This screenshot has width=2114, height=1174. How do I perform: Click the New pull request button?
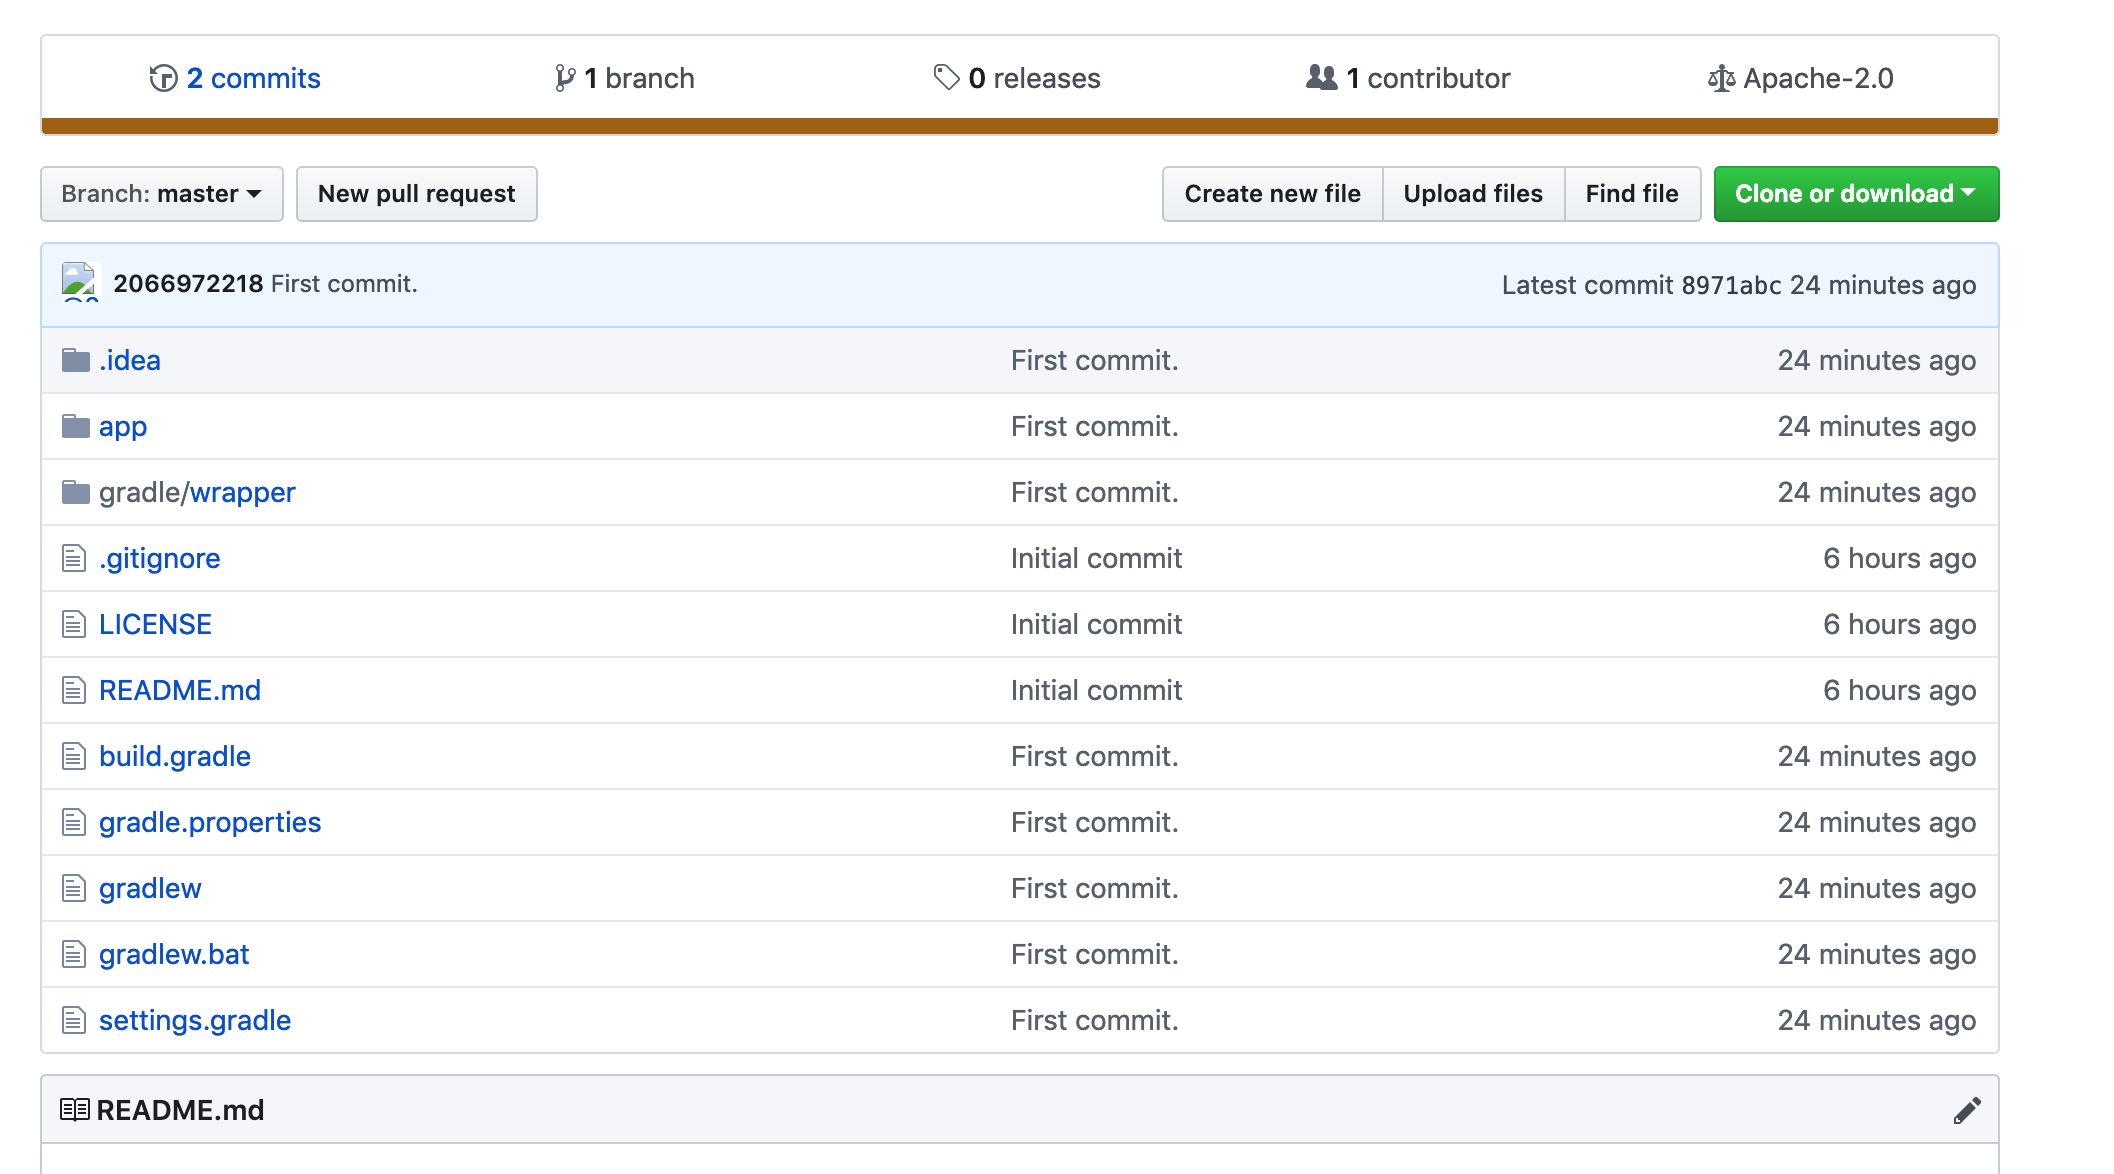coord(417,194)
